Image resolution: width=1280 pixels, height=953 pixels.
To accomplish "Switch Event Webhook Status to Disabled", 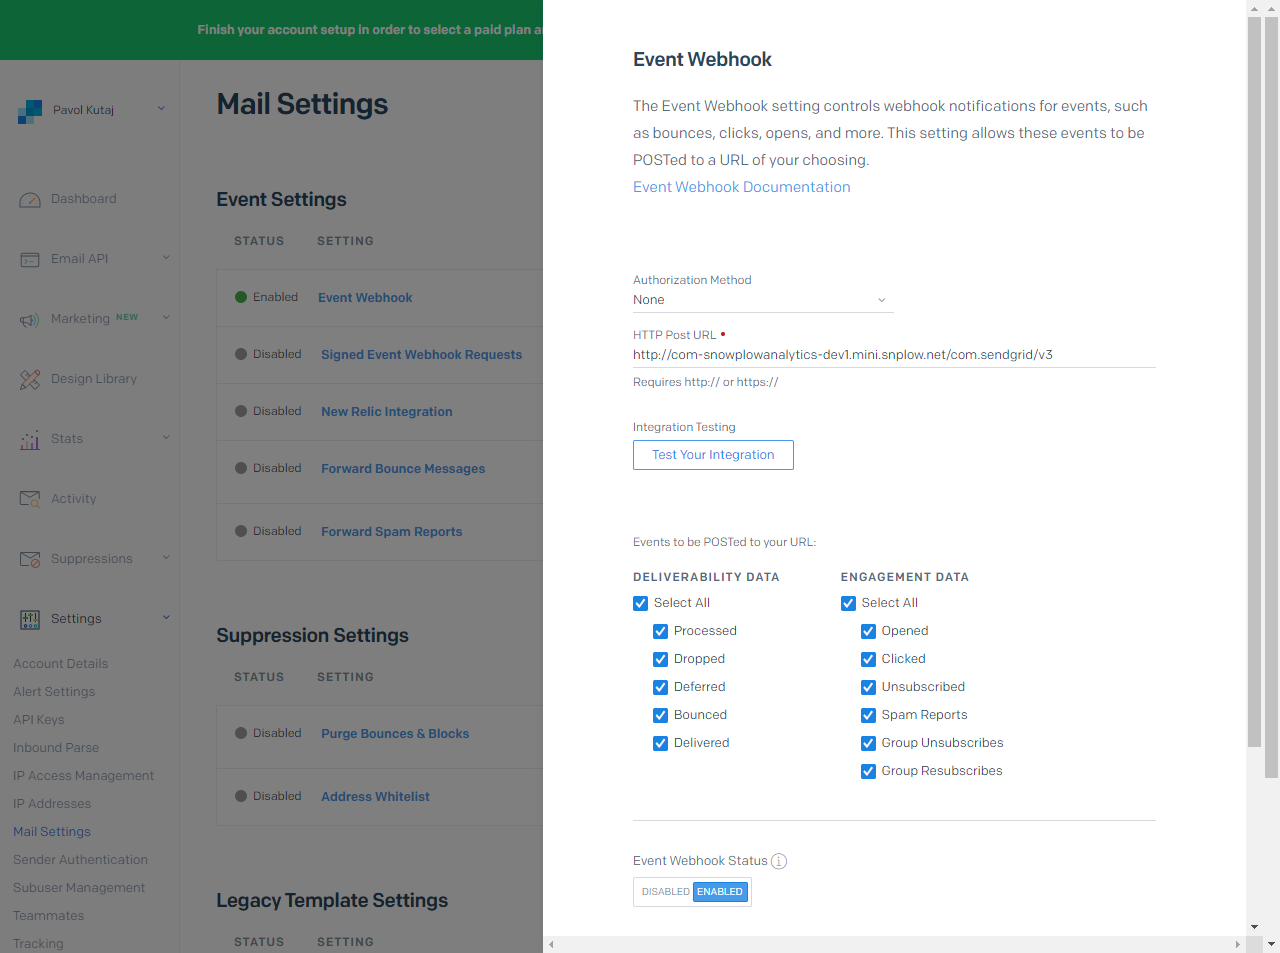I will coord(665,892).
